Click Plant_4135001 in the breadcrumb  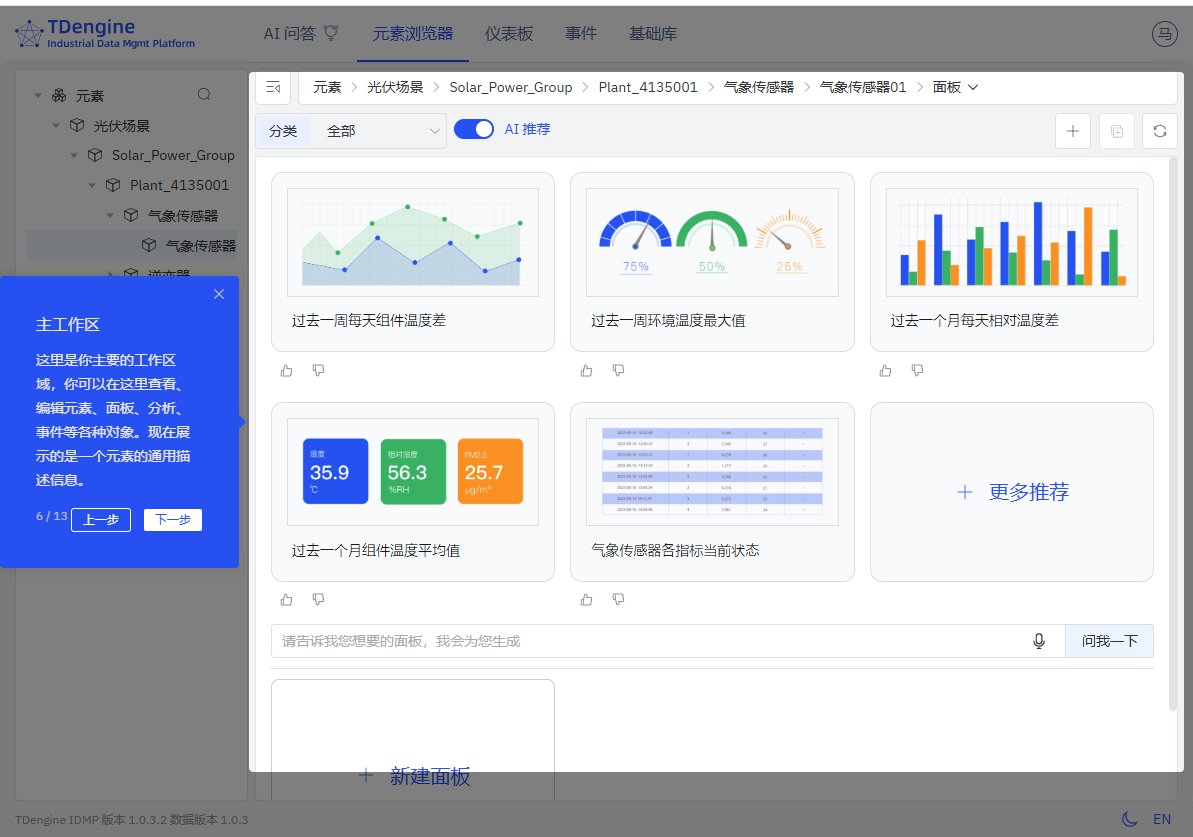(647, 88)
